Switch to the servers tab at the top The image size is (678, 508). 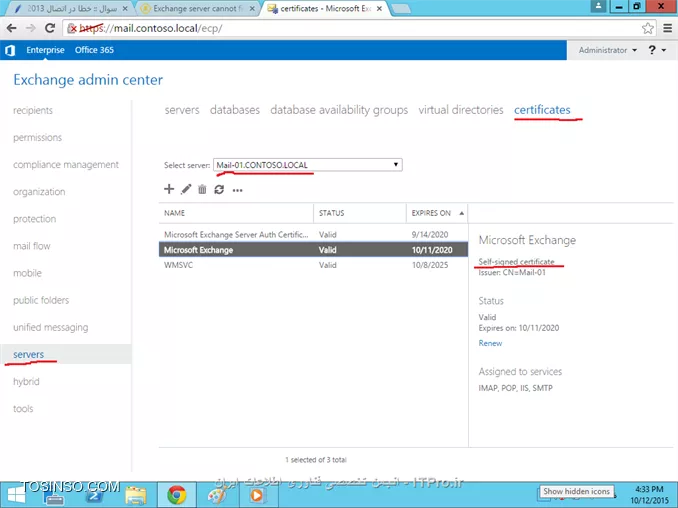182,110
